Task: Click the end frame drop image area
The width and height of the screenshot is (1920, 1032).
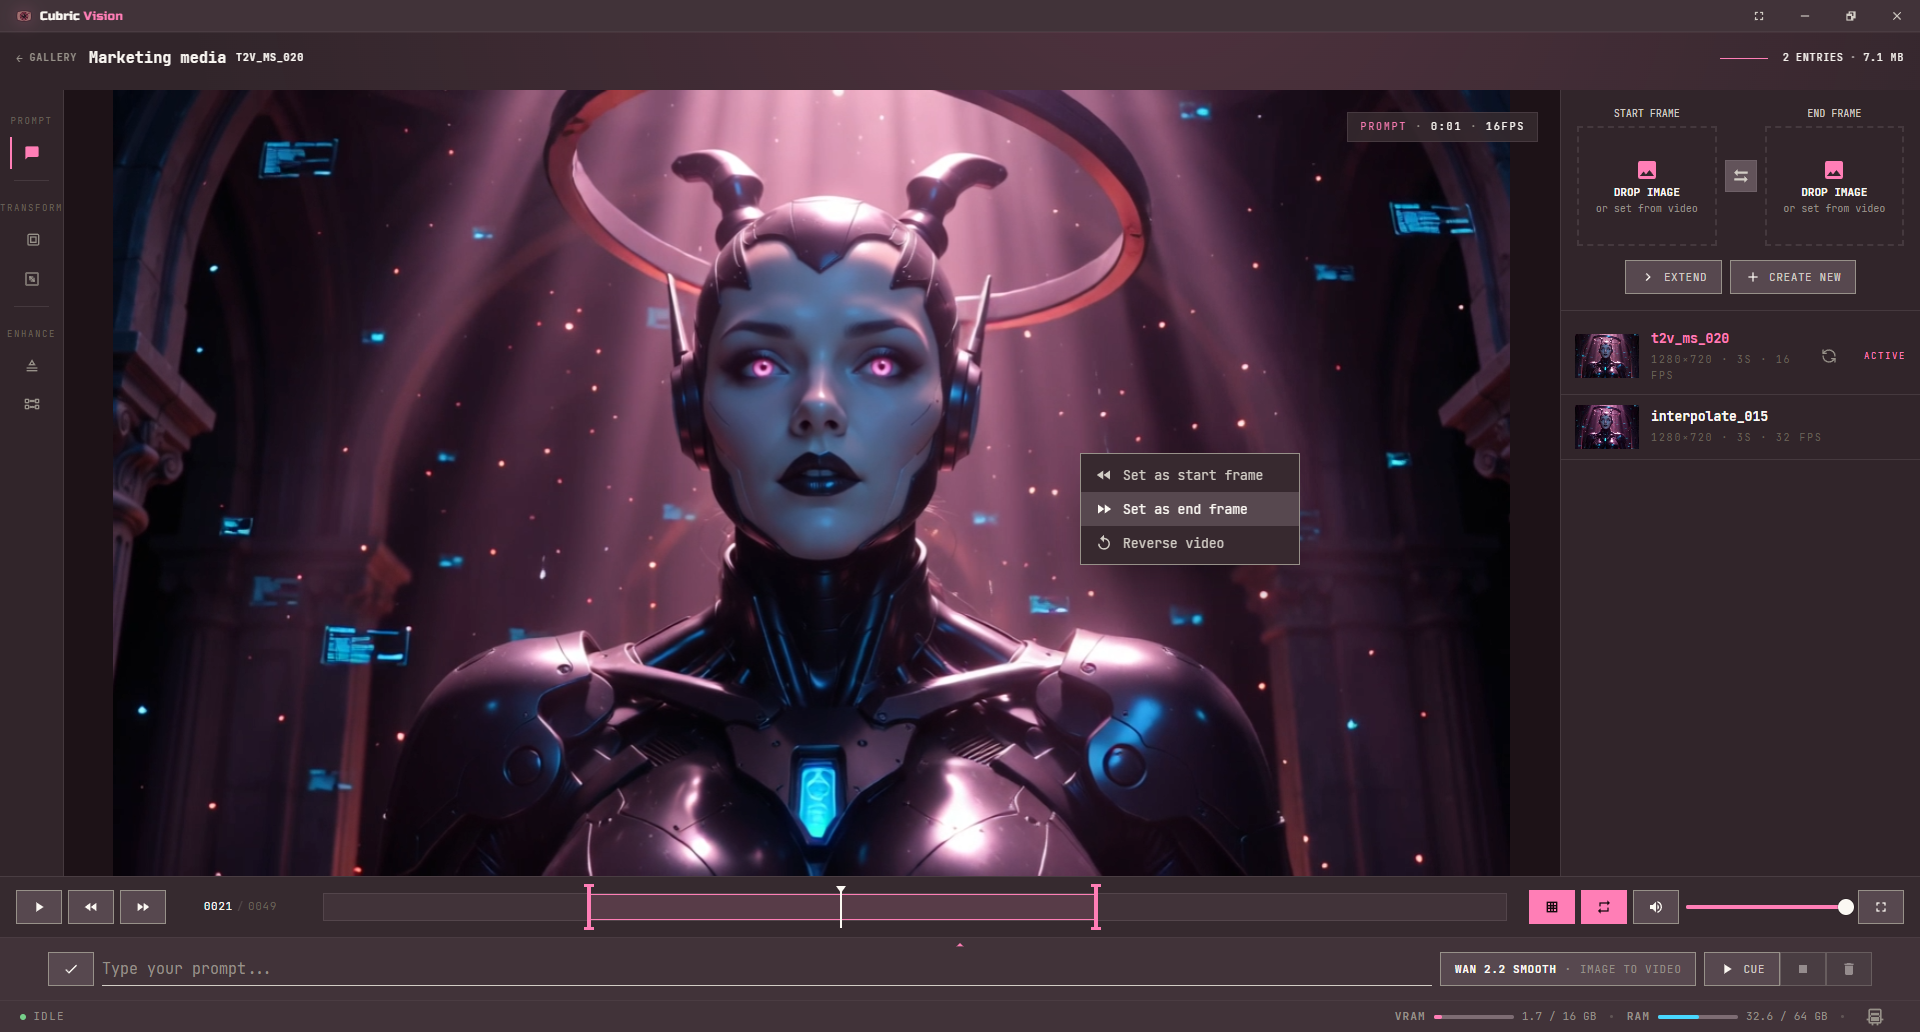Action: 1834,186
